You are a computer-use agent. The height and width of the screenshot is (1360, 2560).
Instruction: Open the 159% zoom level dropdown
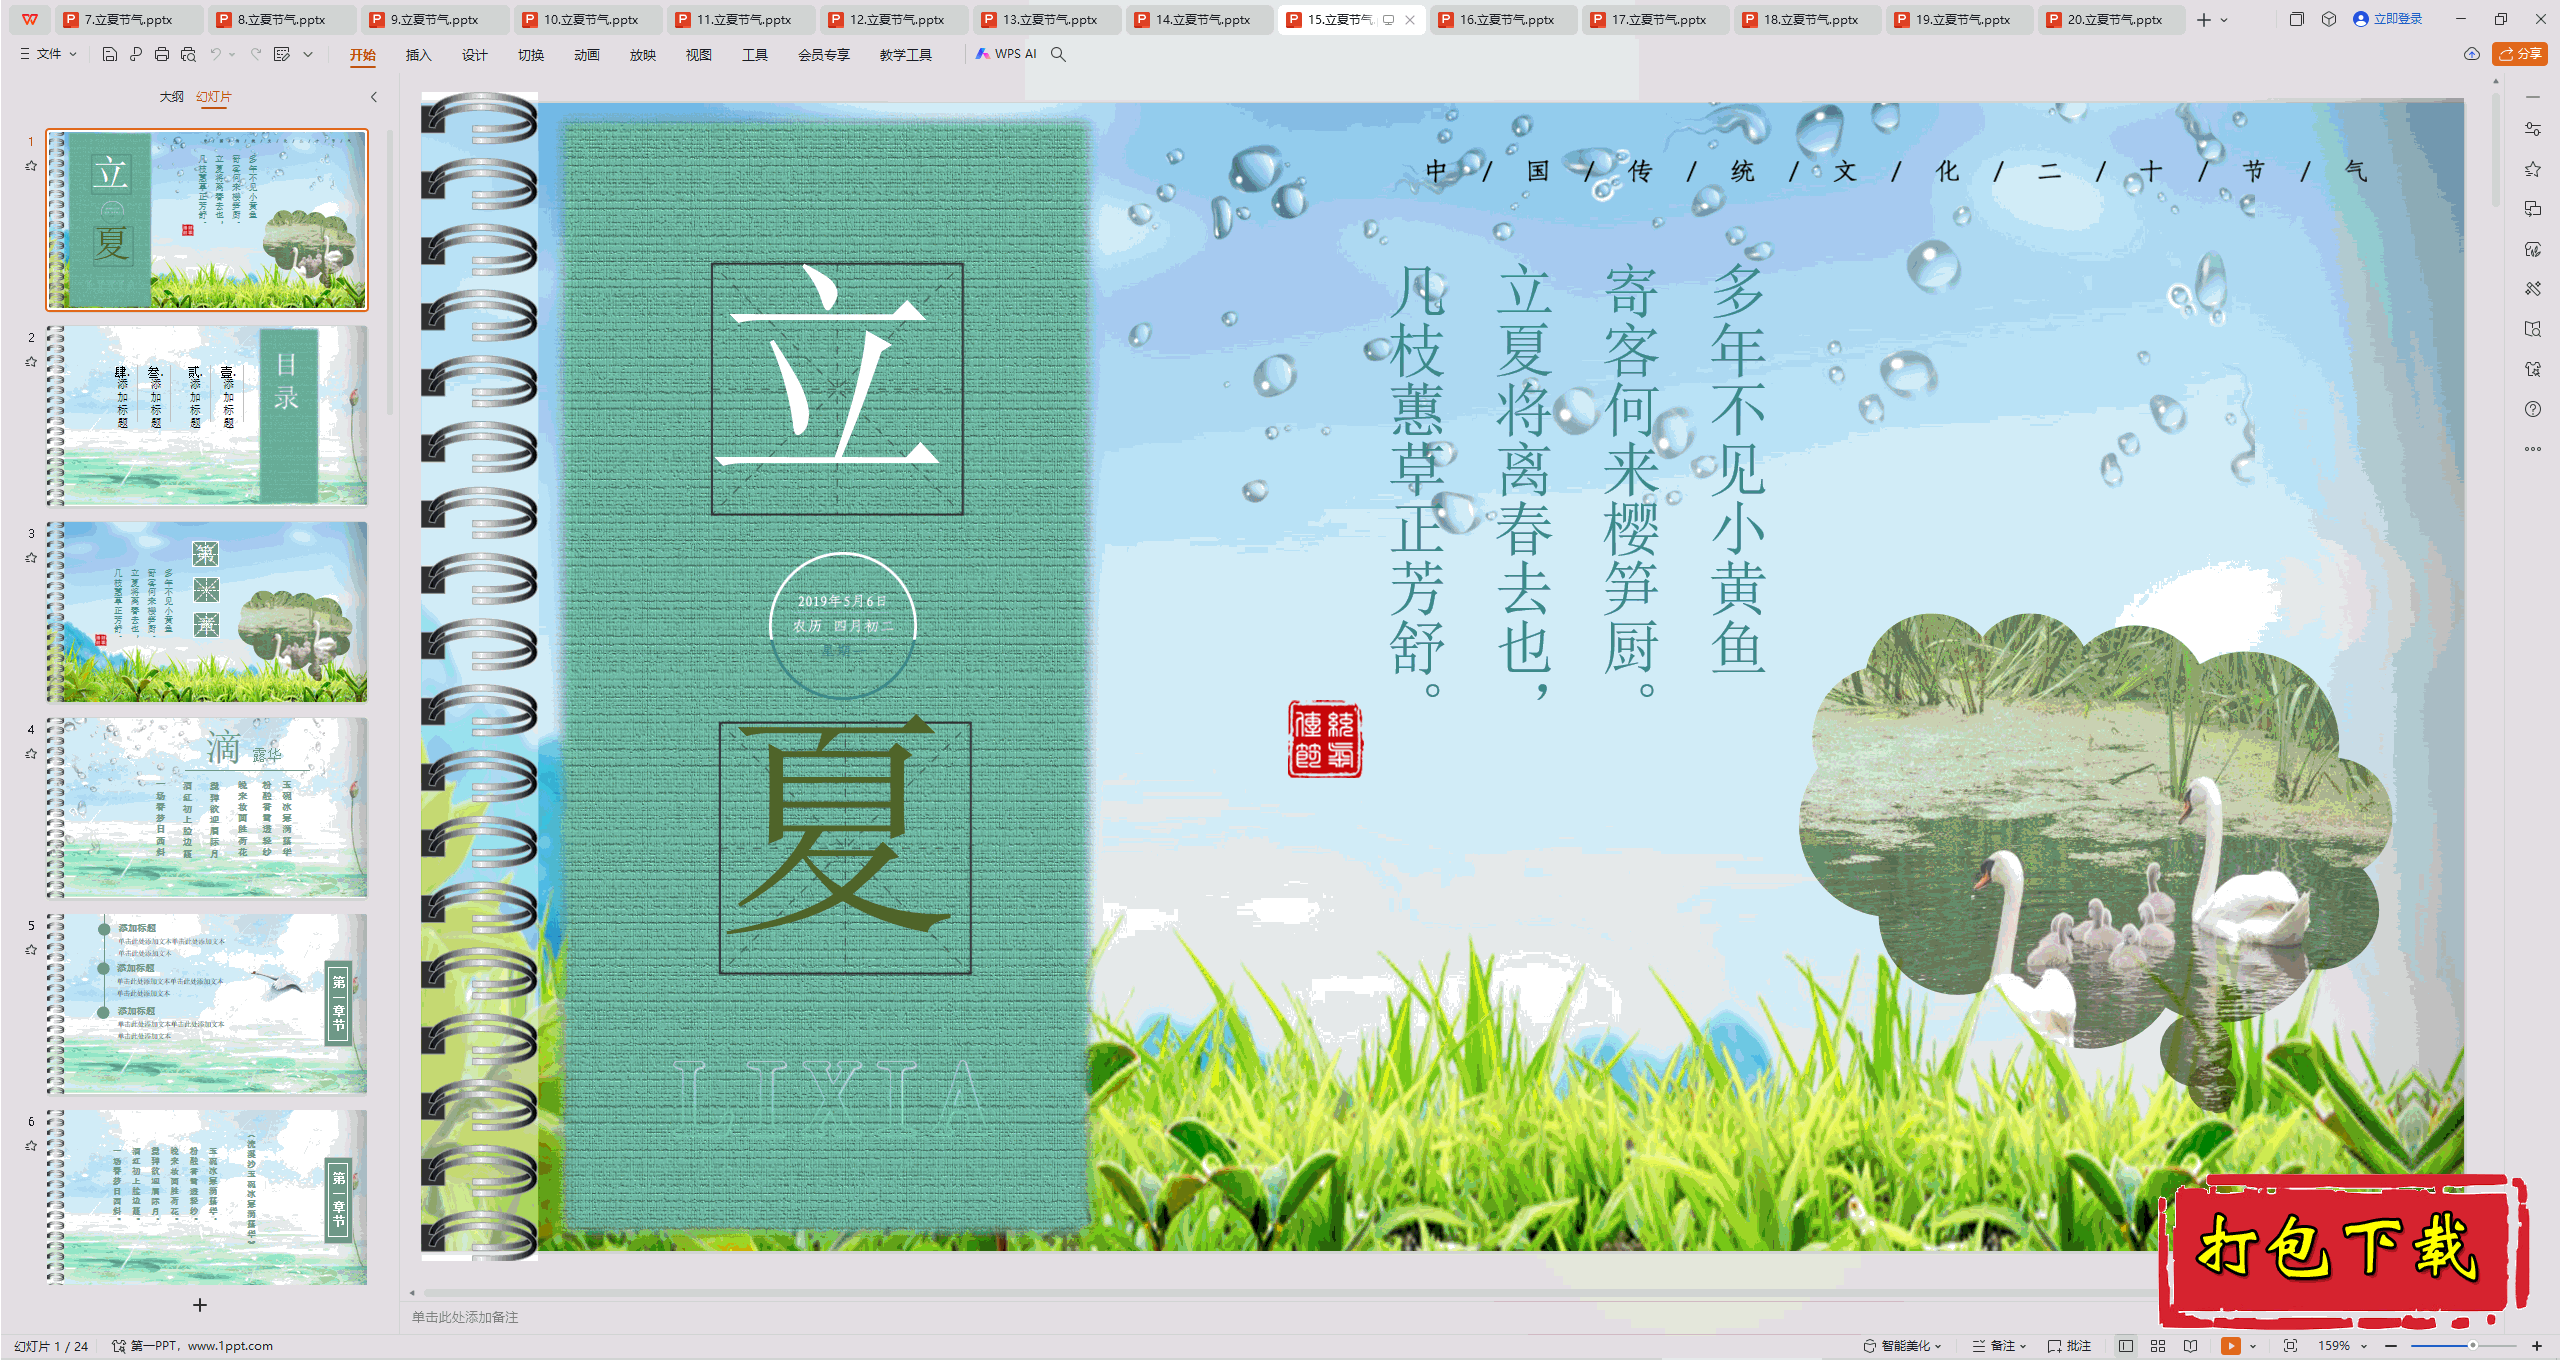point(2343,1346)
